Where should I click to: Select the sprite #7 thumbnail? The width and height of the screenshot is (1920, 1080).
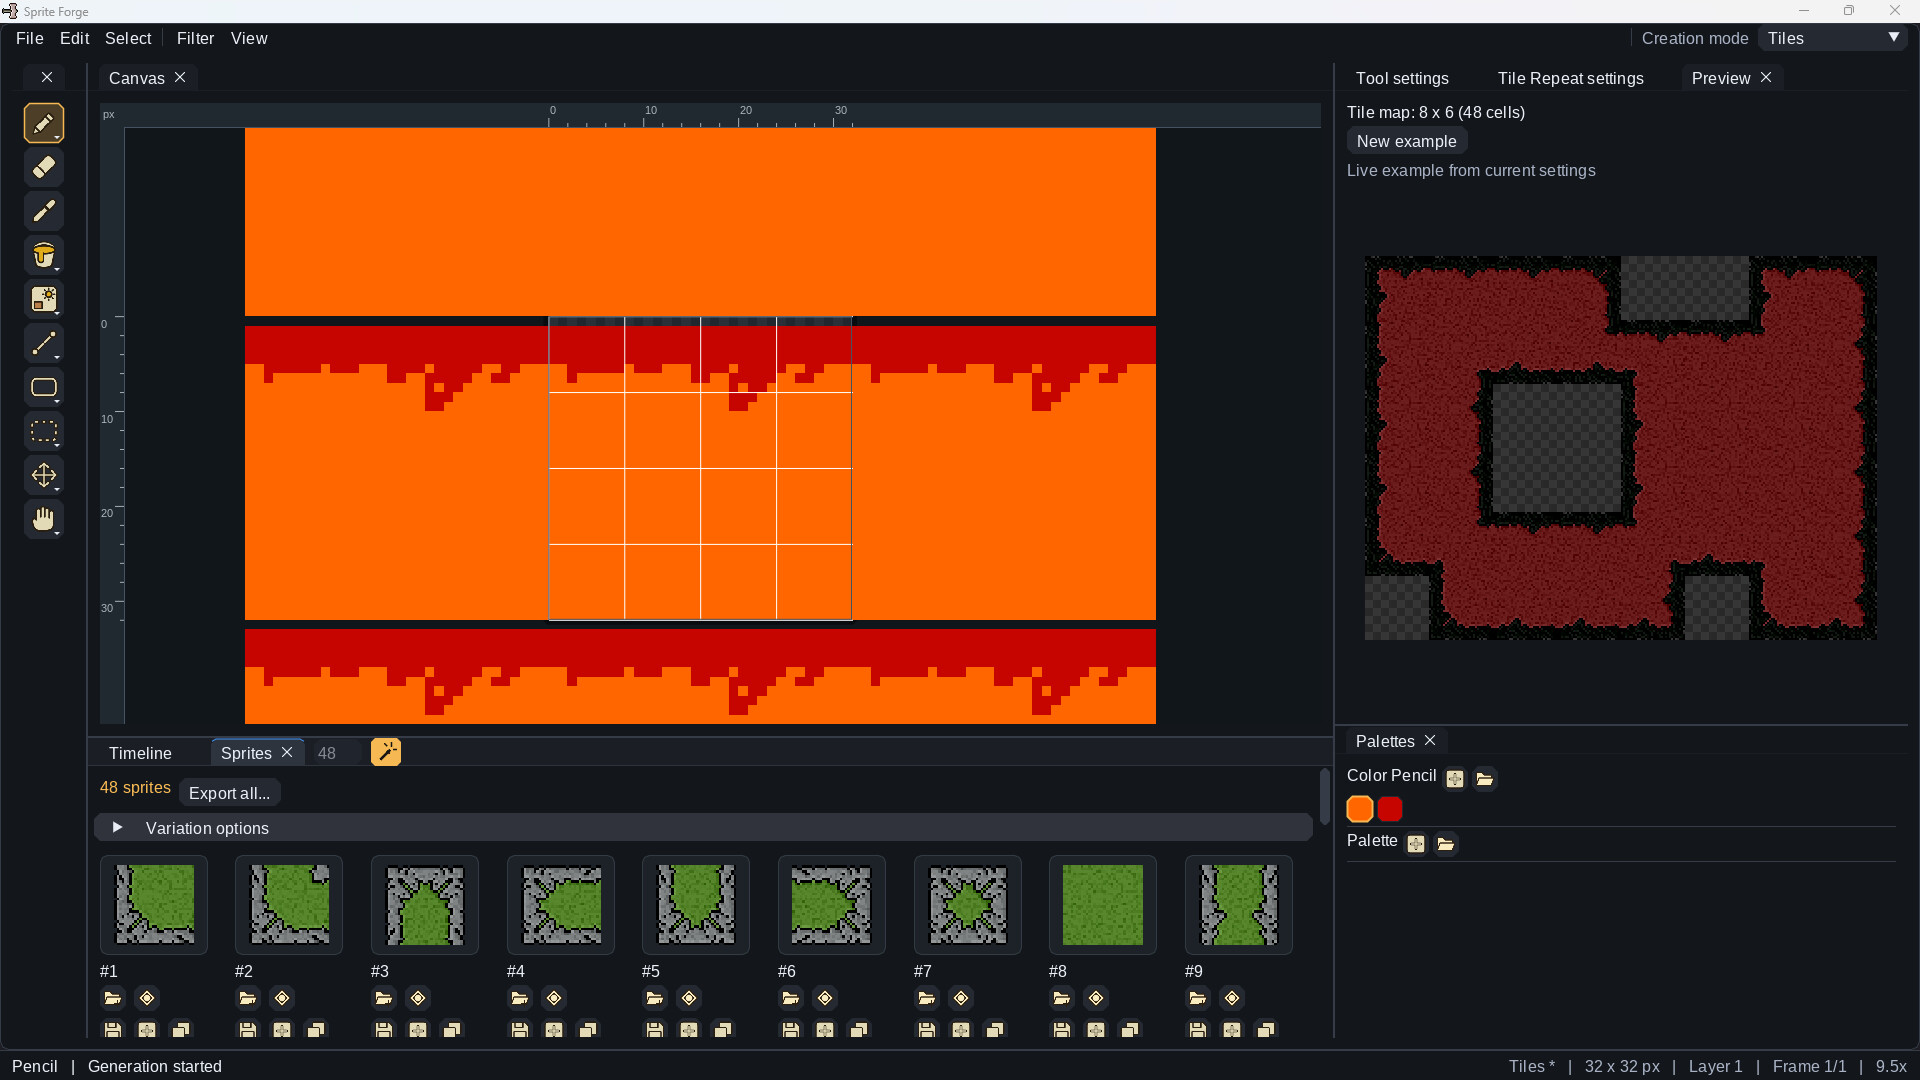967,905
